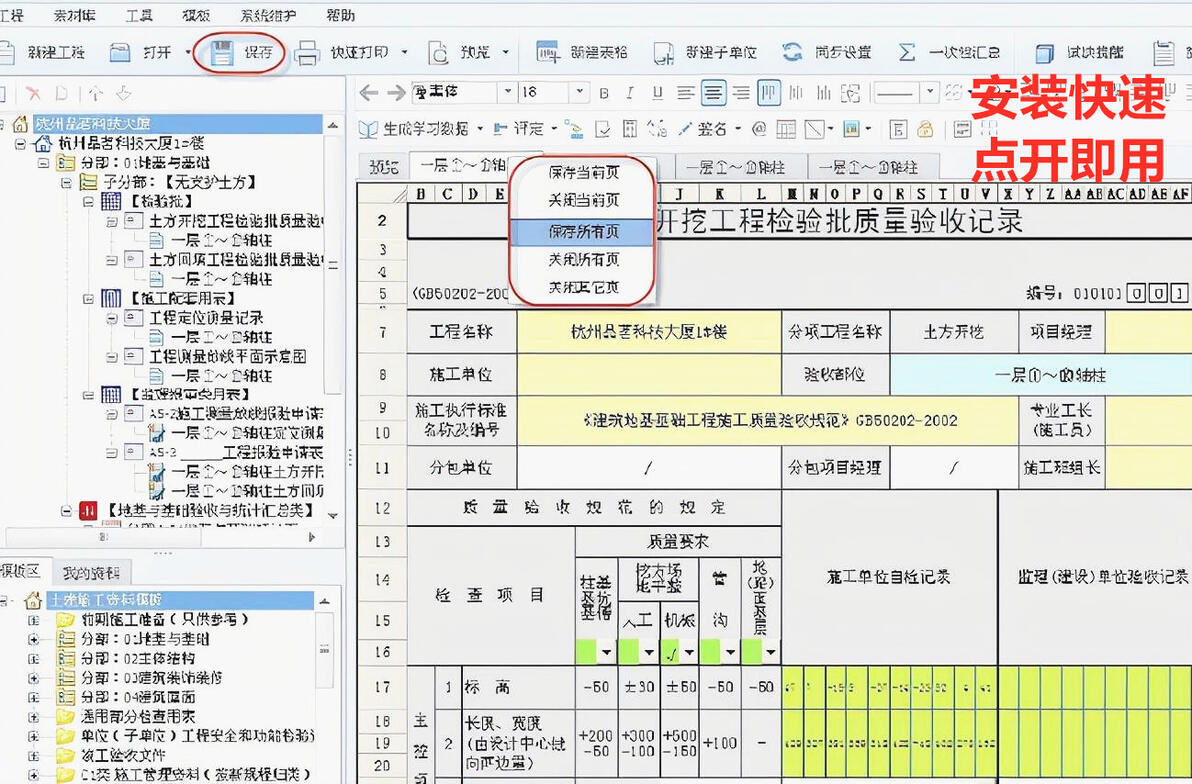The image size is (1192, 784).
Task: Toggle Underline formatting
Action: coord(658,93)
